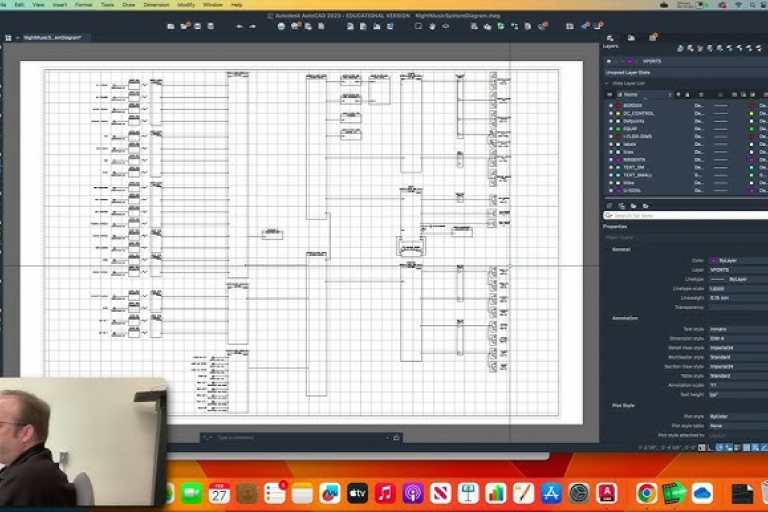Open the Edit menu
The height and width of the screenshot is (512, 768).
(20, 4)
